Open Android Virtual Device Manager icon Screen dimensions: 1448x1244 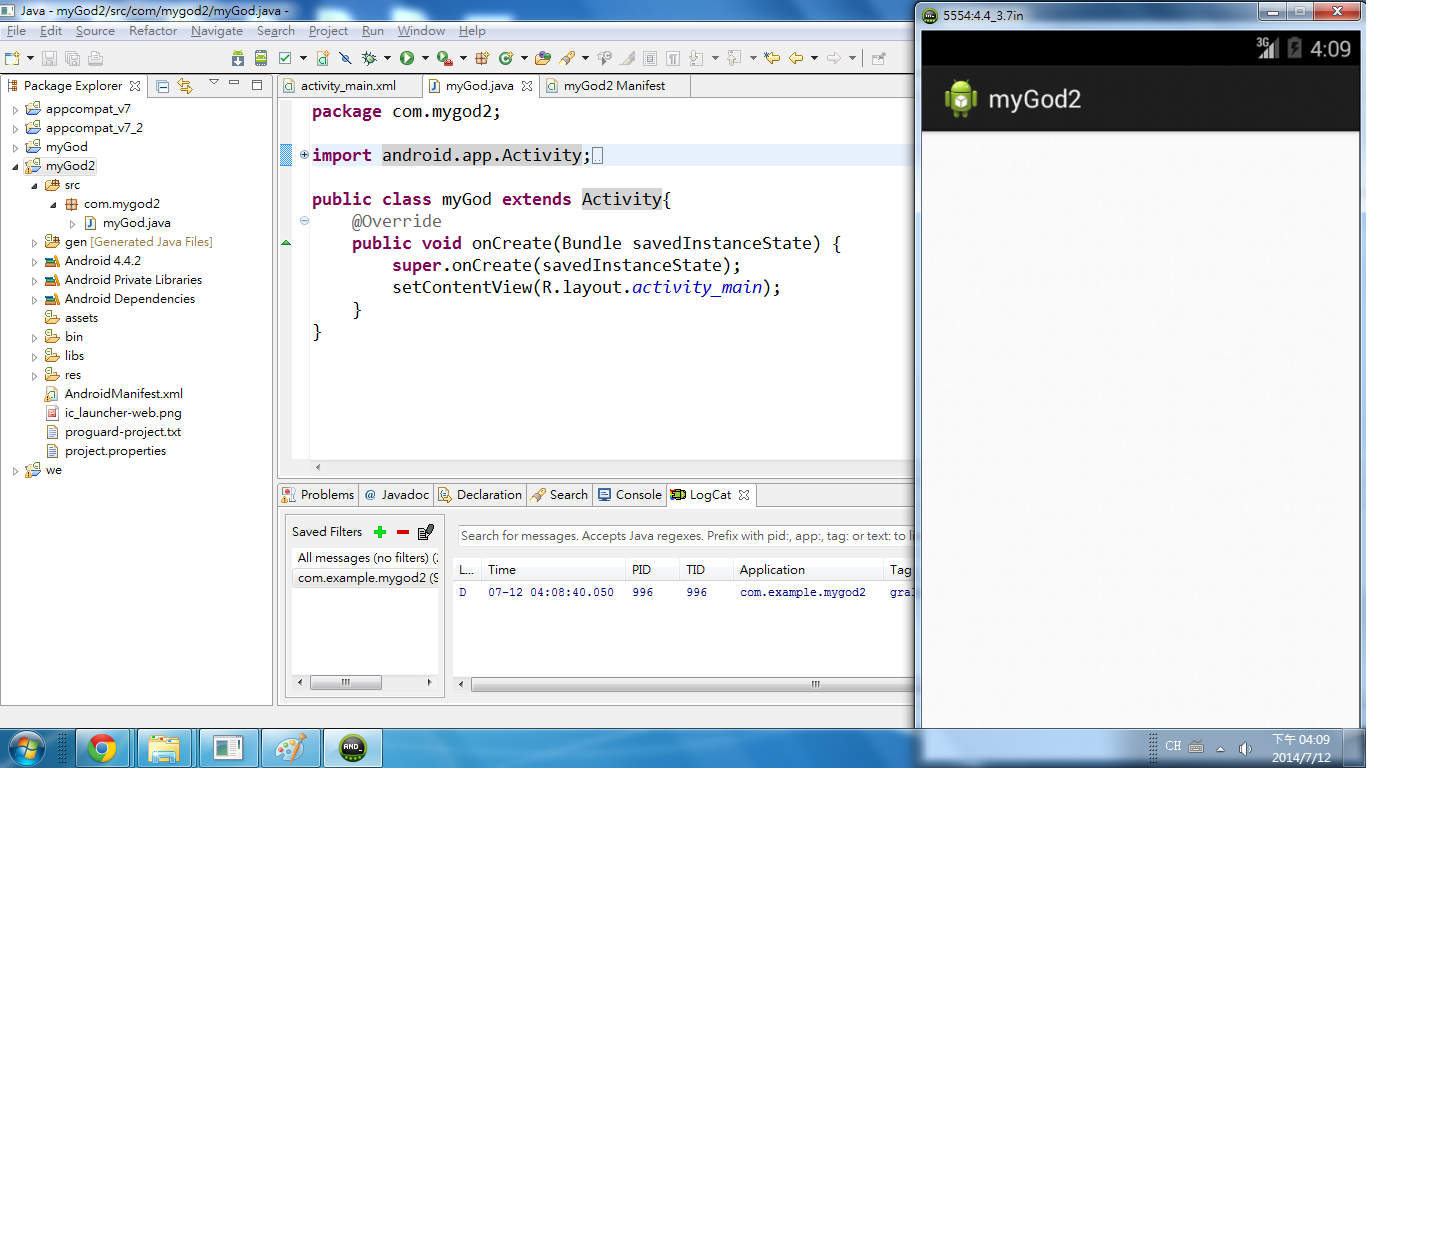pyautogui.click(x=261, y=58)
